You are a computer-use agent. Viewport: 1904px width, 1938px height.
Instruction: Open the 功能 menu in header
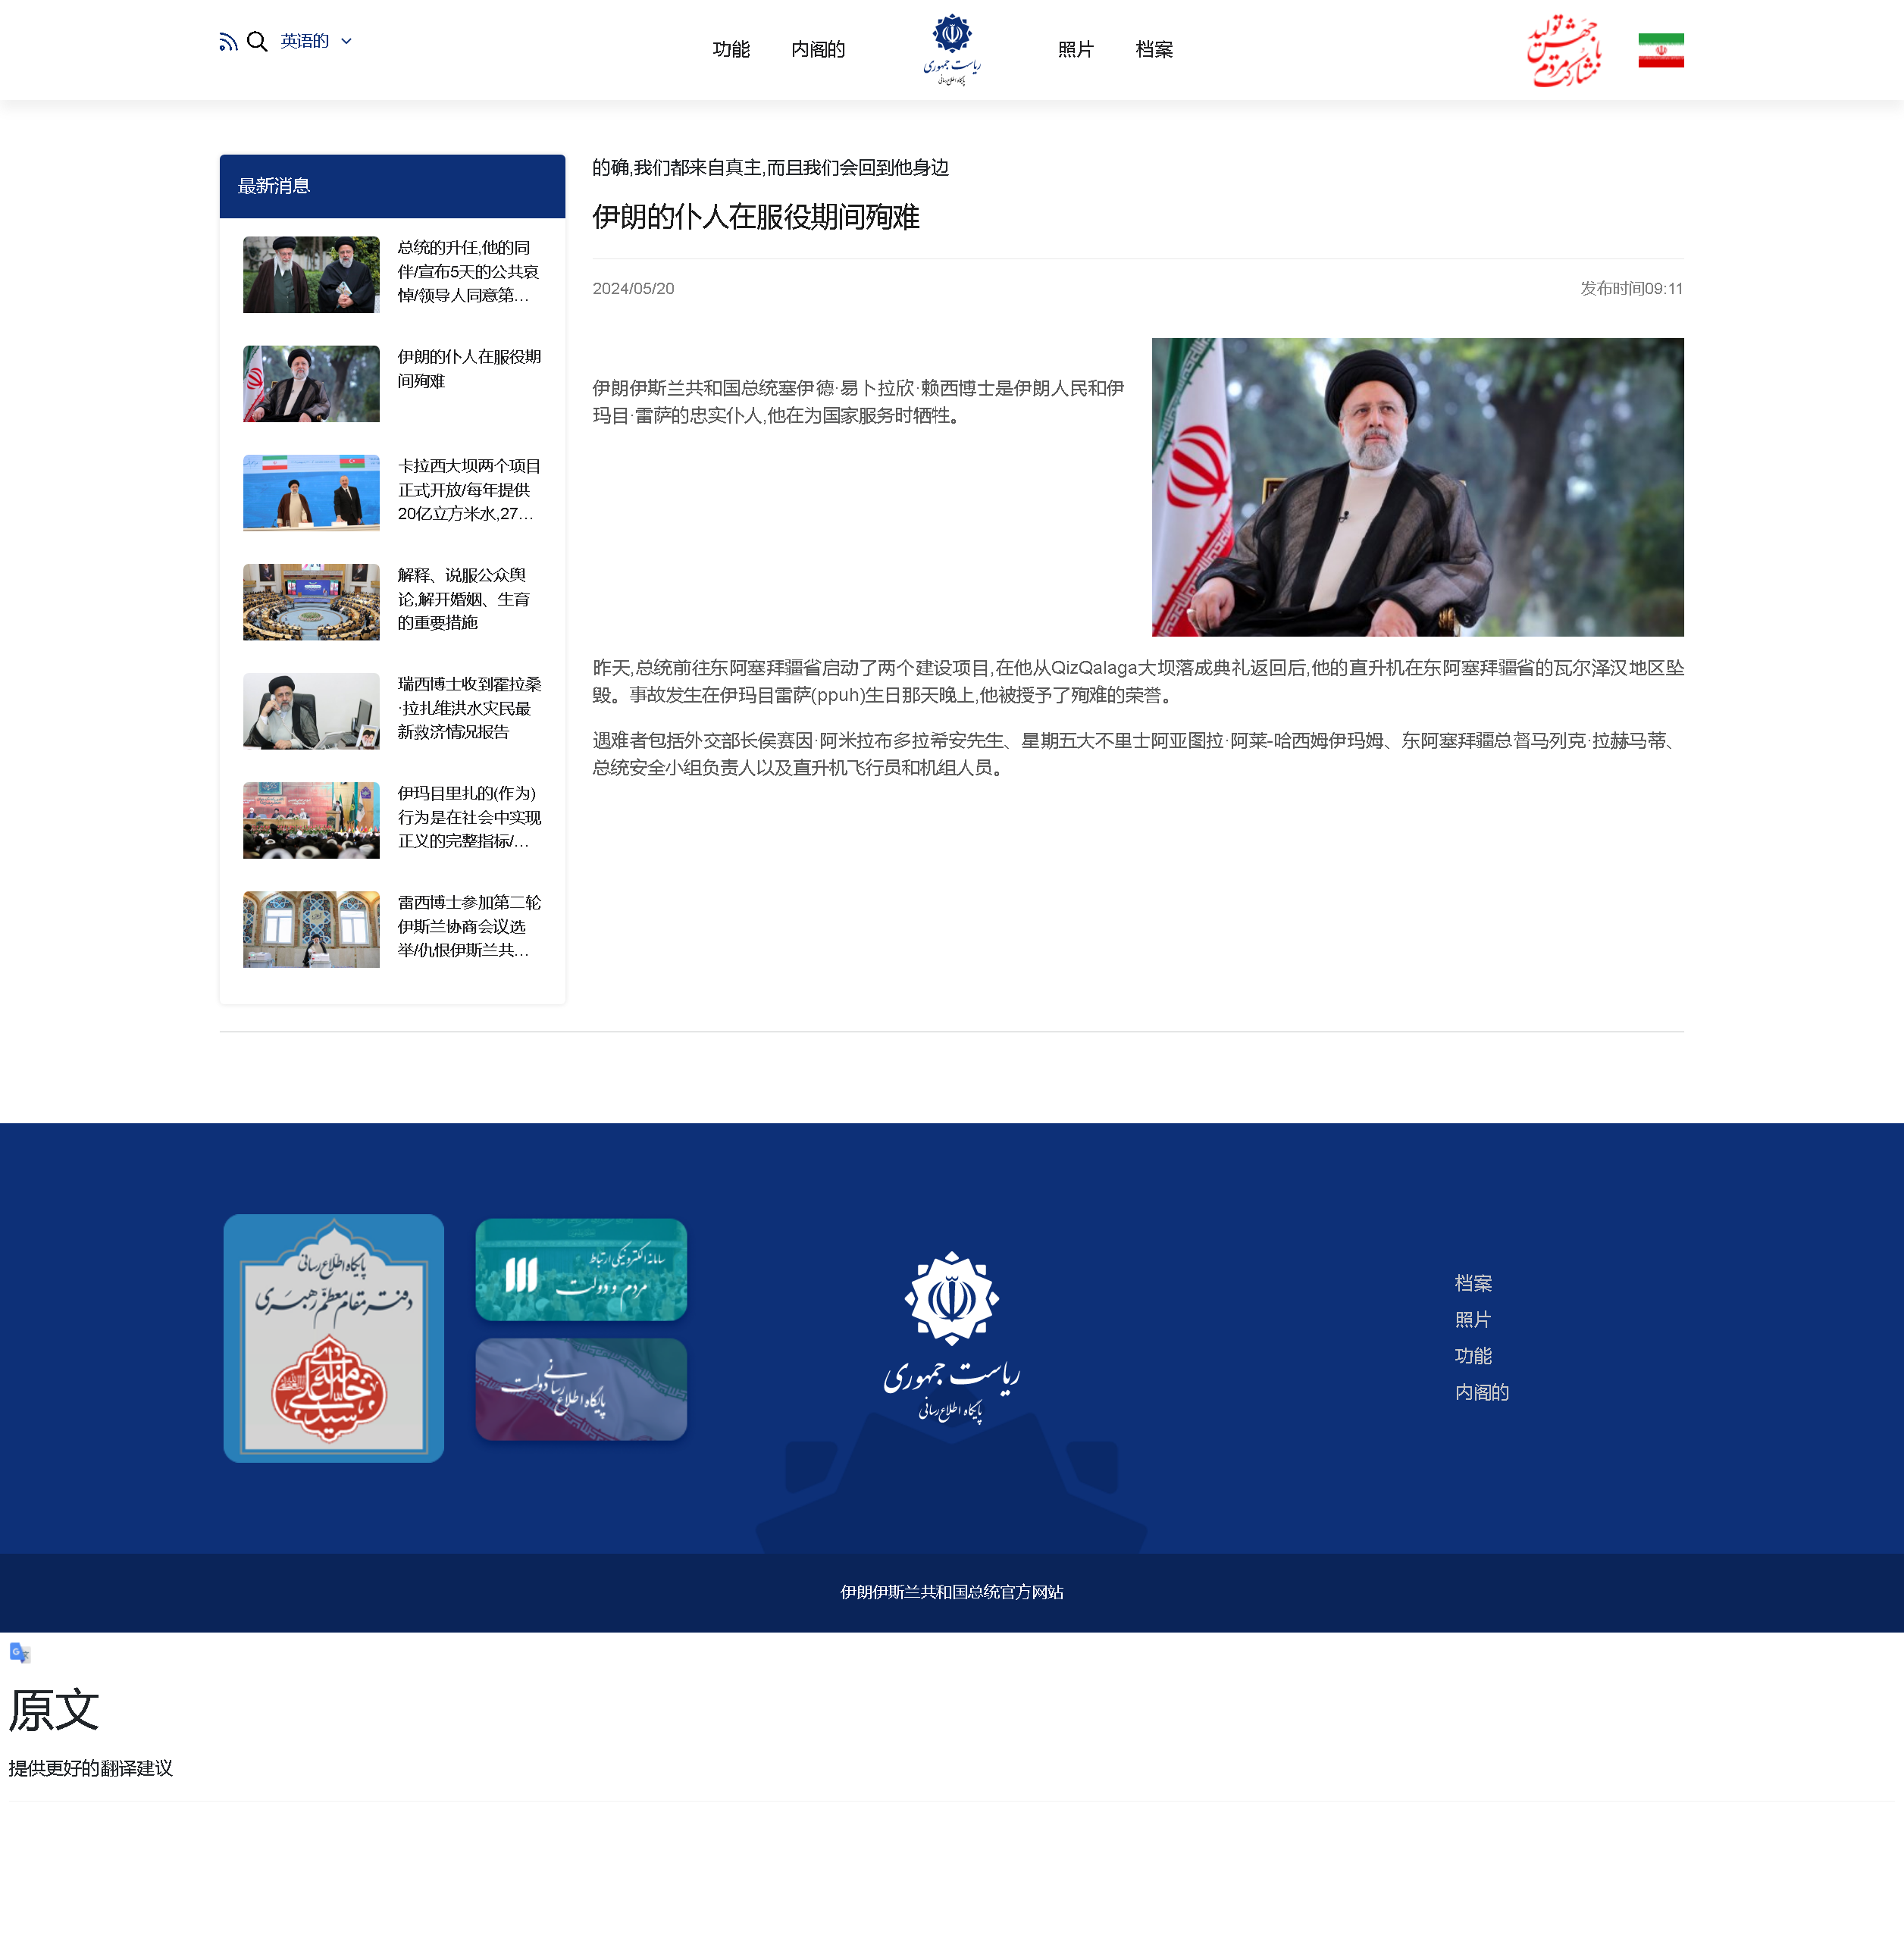tap(730, 50)
